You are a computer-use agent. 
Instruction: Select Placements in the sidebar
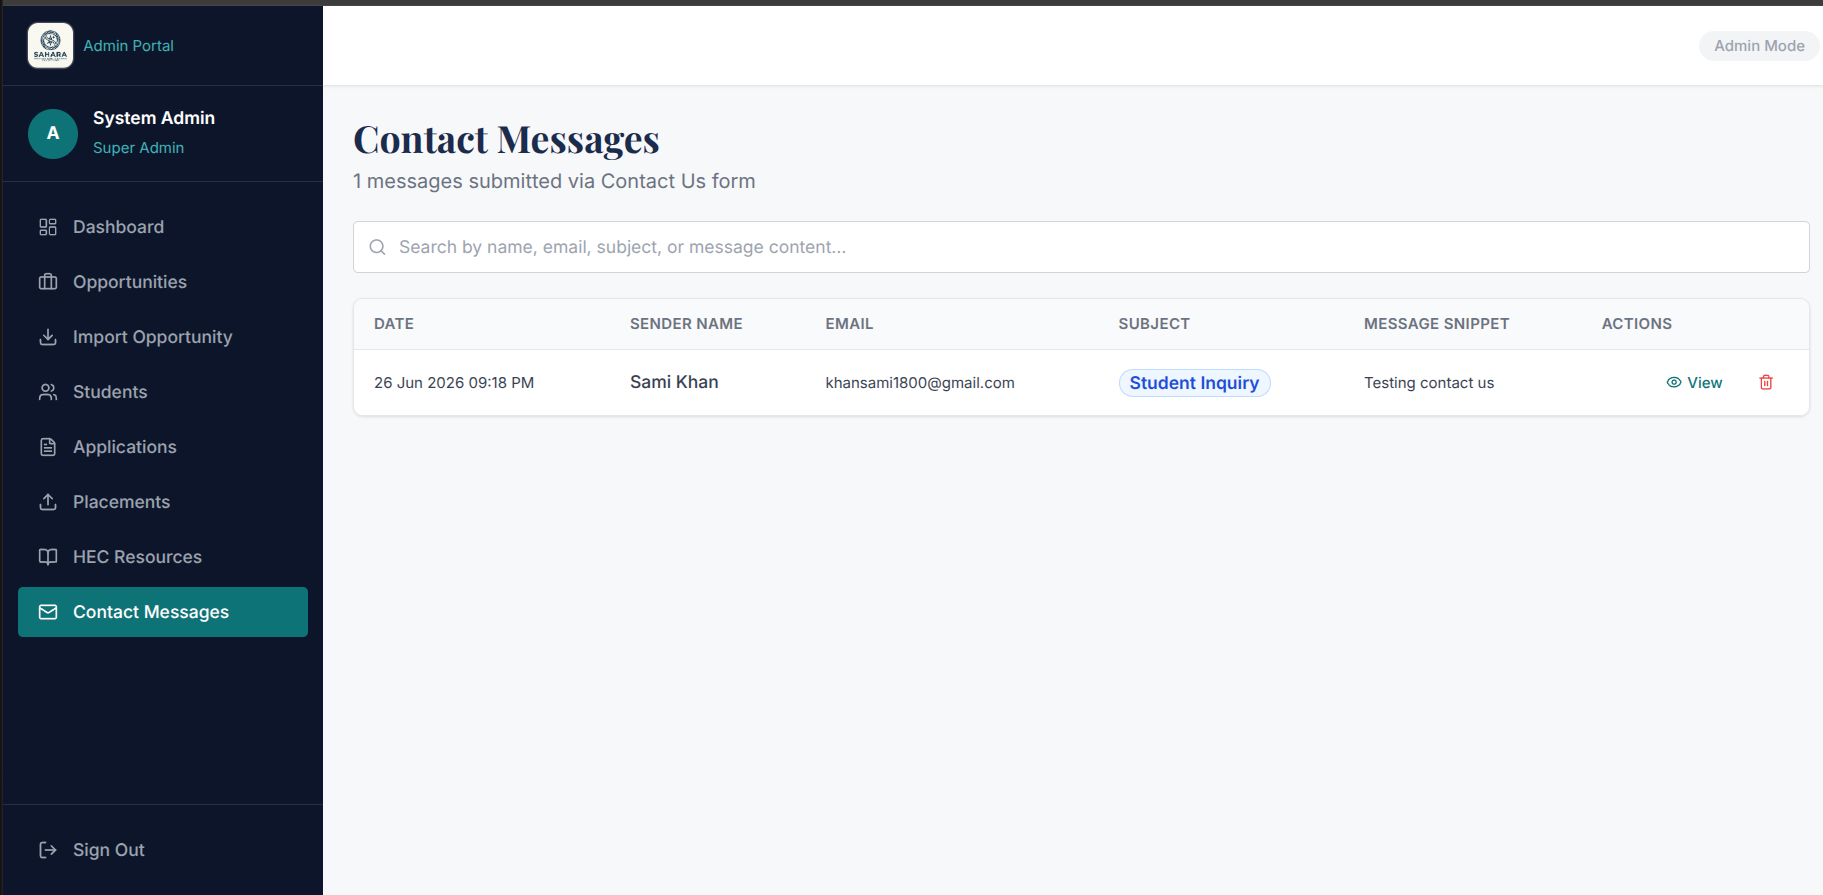click(x=163, y=502)
